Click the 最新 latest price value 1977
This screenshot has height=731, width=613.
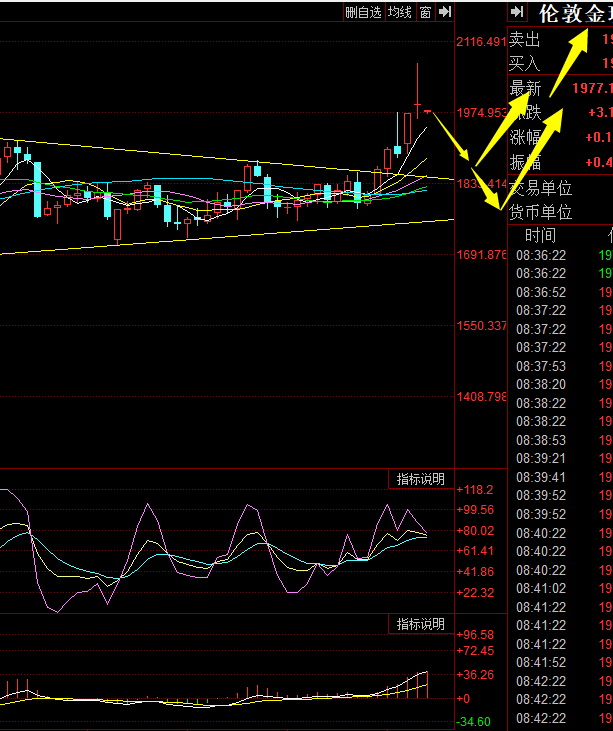click(591, 89)
